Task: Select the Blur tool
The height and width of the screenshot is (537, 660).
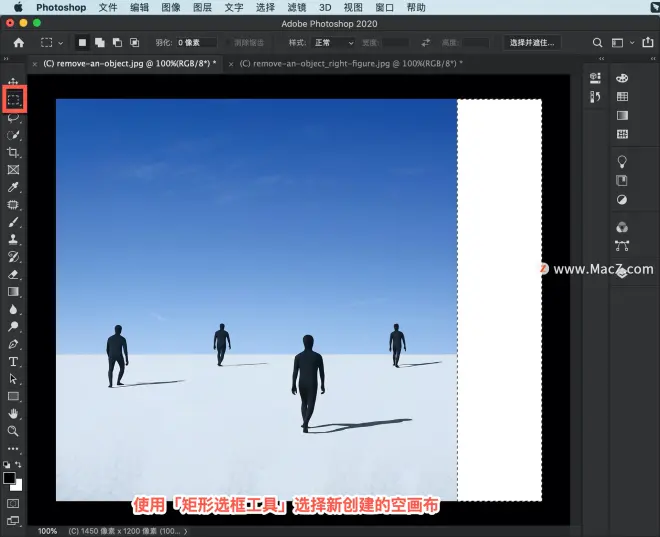Action: (x=13, y=309)
